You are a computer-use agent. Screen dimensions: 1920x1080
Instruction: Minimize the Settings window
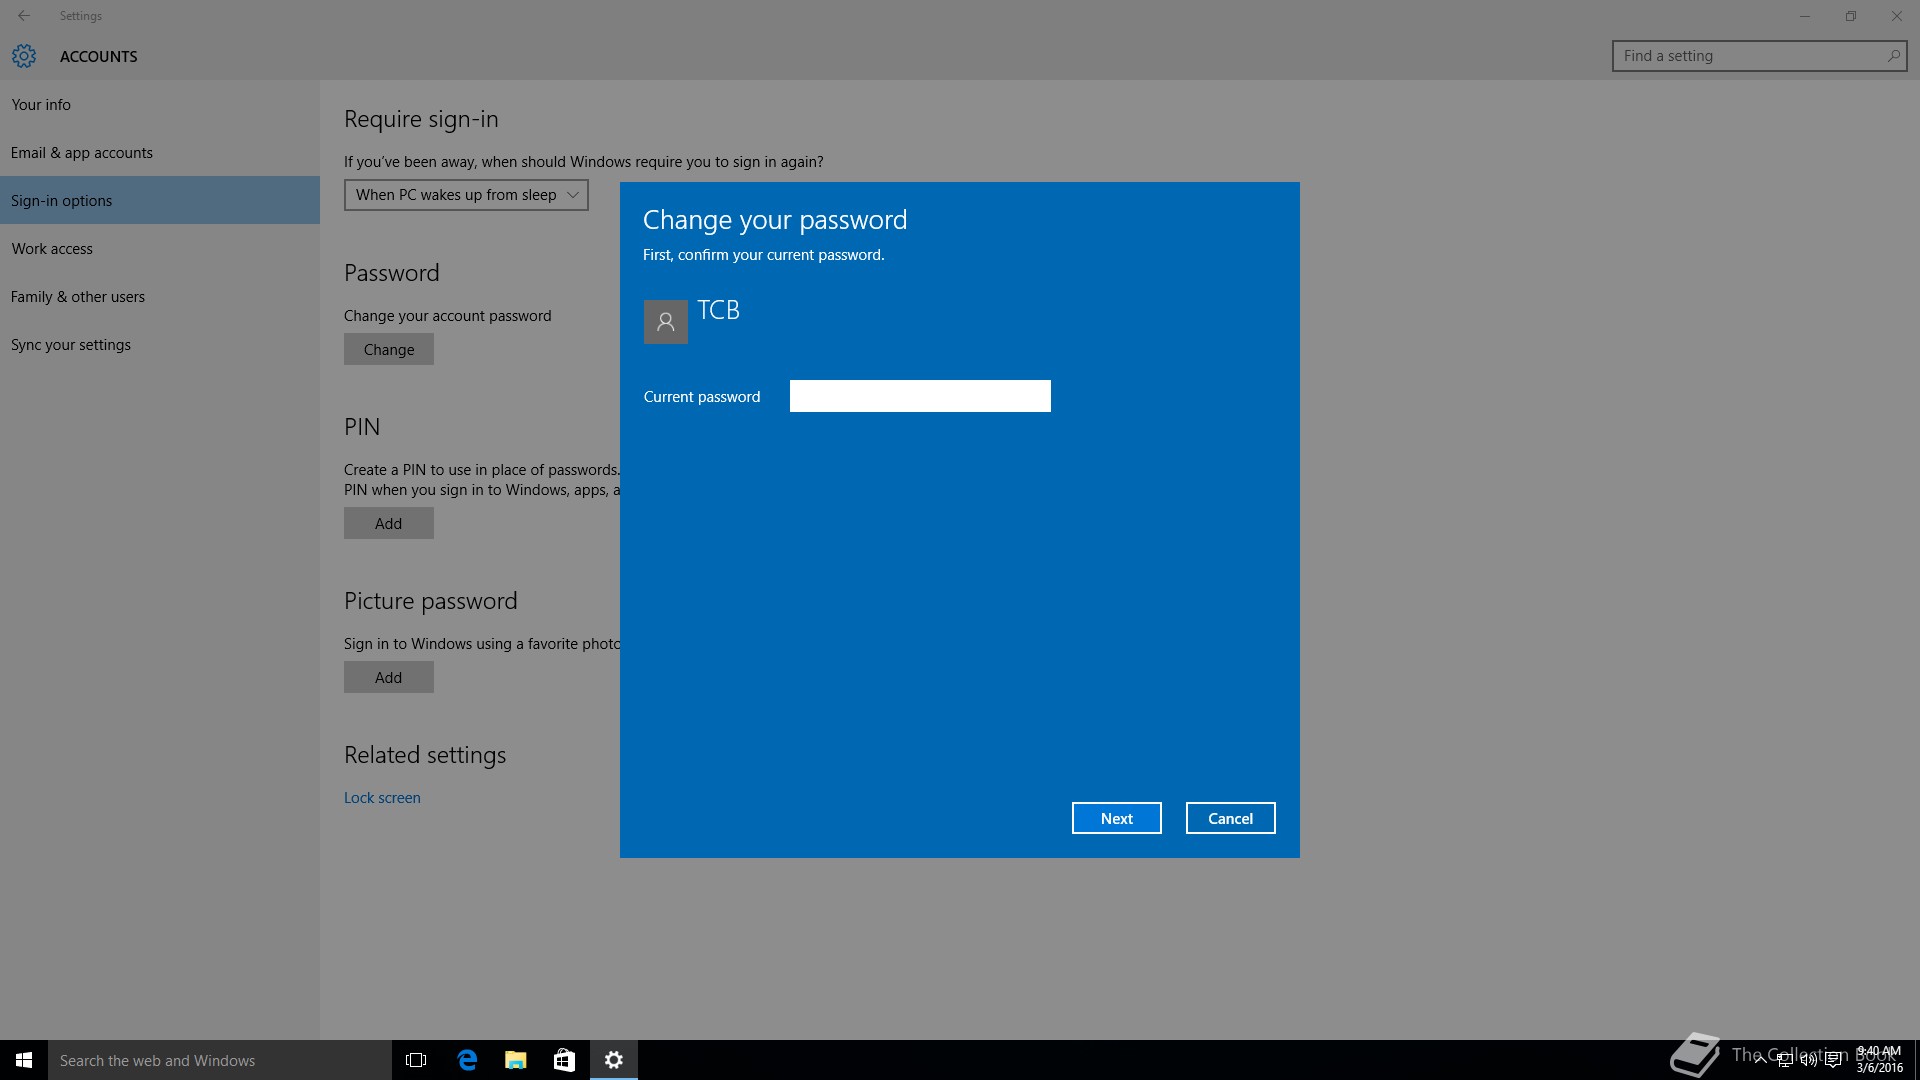(x=1805, y=16)
